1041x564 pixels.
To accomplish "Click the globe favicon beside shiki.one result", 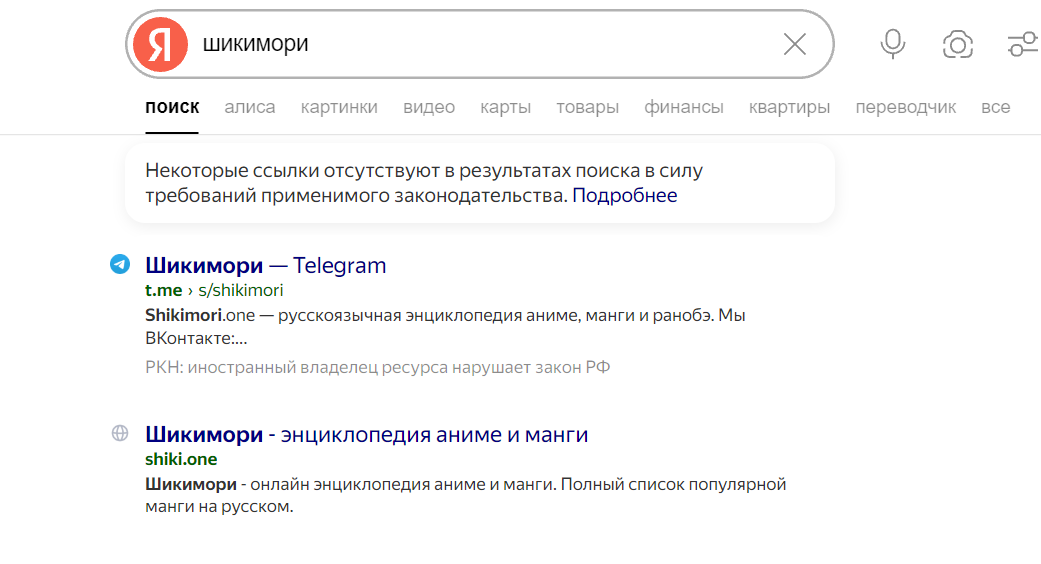I will [x=120, y=434].
